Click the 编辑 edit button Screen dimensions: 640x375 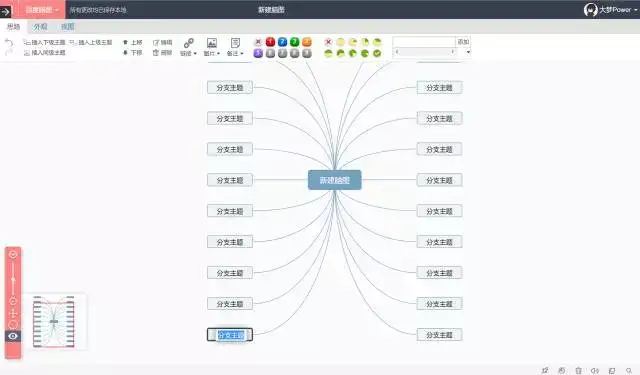[162, 42]
